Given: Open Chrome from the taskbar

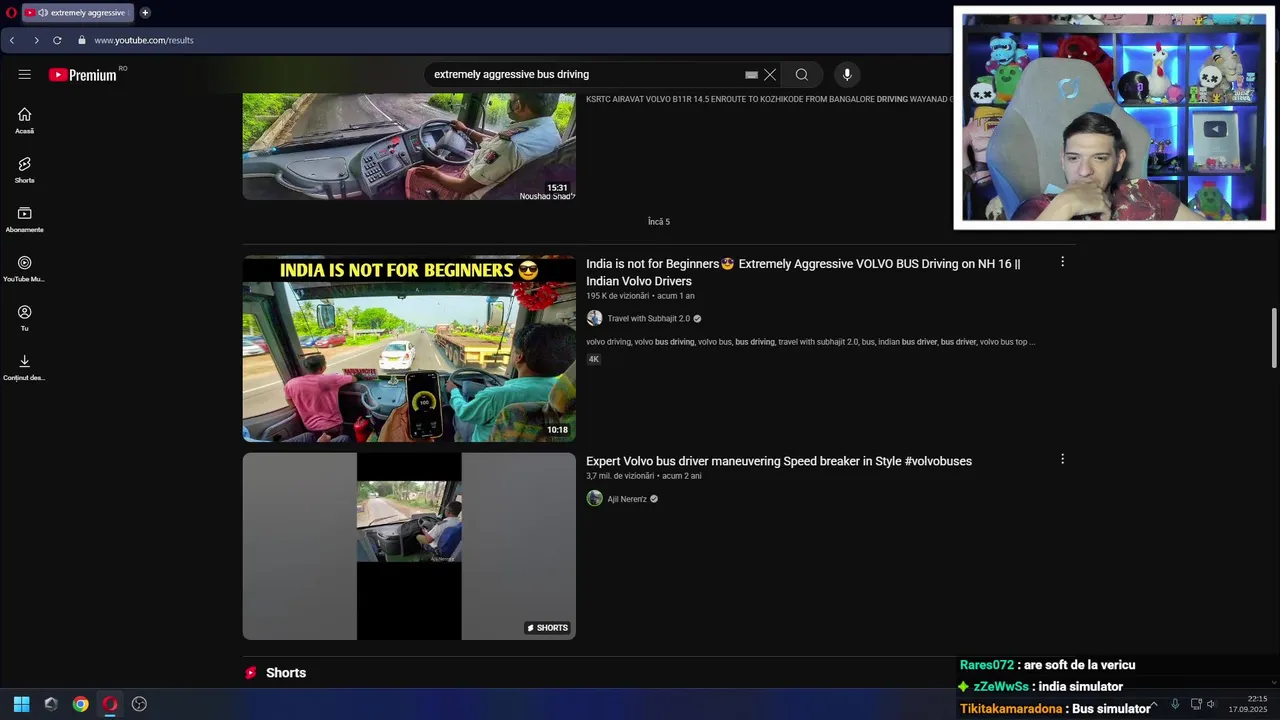Looking at the screenshot, I should [80, 704].
